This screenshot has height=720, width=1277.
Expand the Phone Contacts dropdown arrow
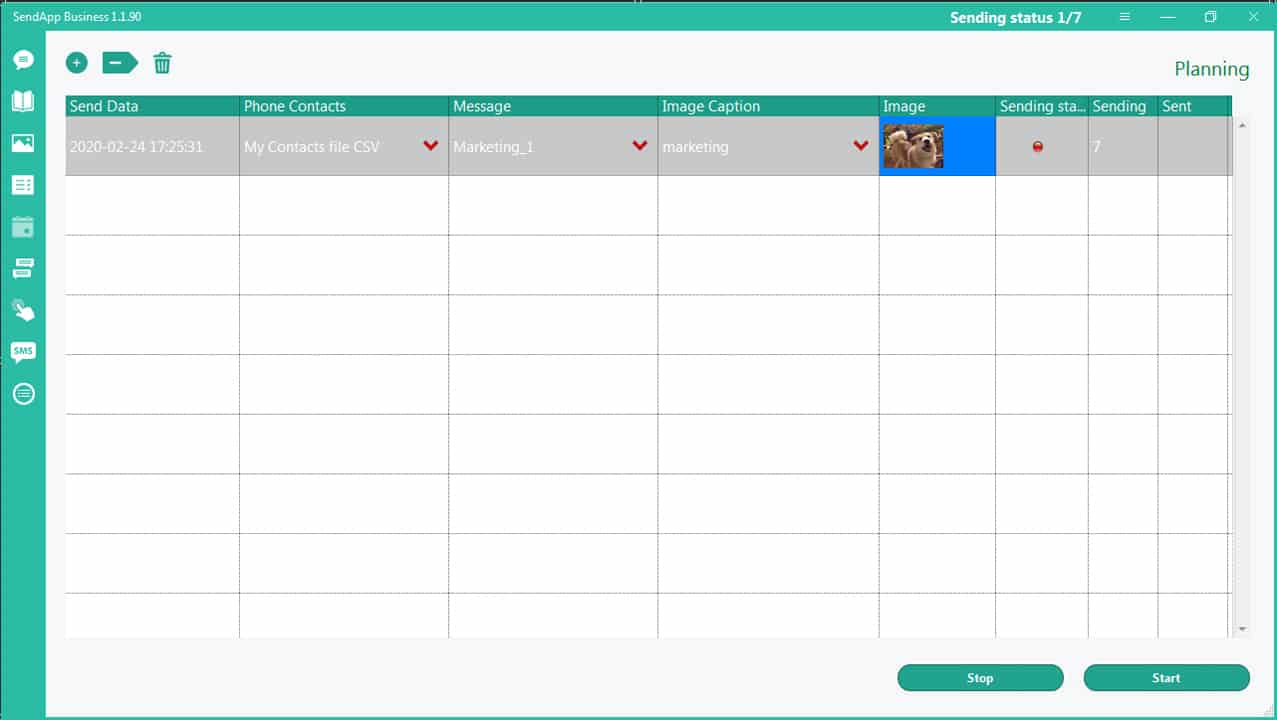pos(431,146)
